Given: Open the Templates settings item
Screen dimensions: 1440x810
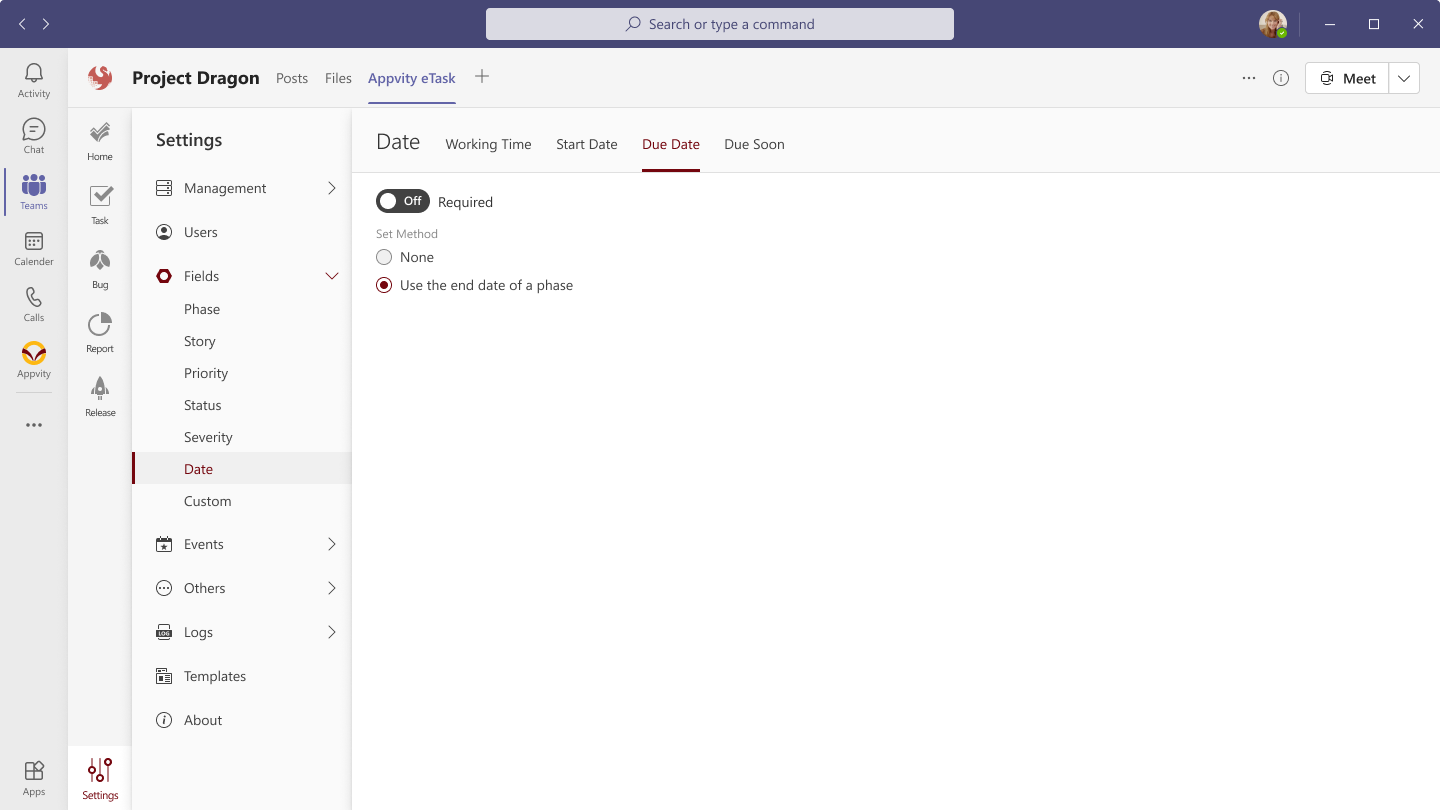Looking at the screenshot, I should 214,676.
